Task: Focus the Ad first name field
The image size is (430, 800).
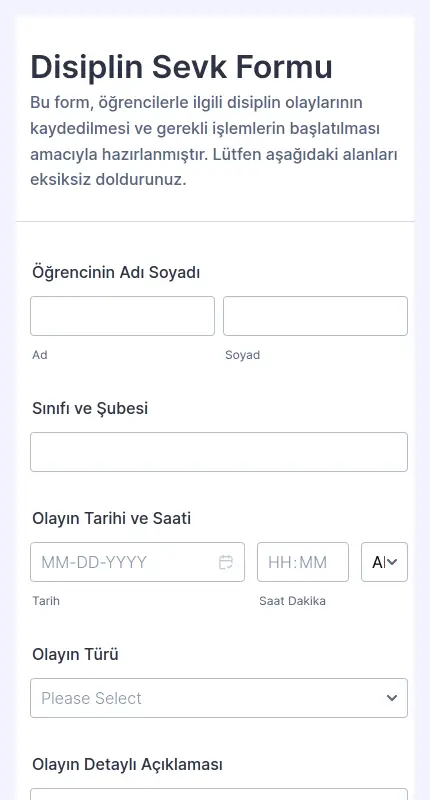Action: coord(122,316)
